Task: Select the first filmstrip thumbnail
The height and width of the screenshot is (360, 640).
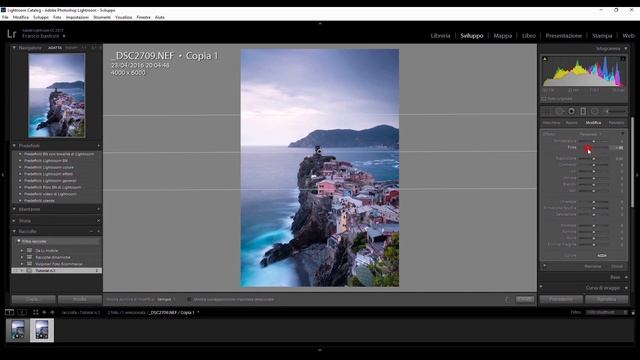Action: [x=18, y=330]
